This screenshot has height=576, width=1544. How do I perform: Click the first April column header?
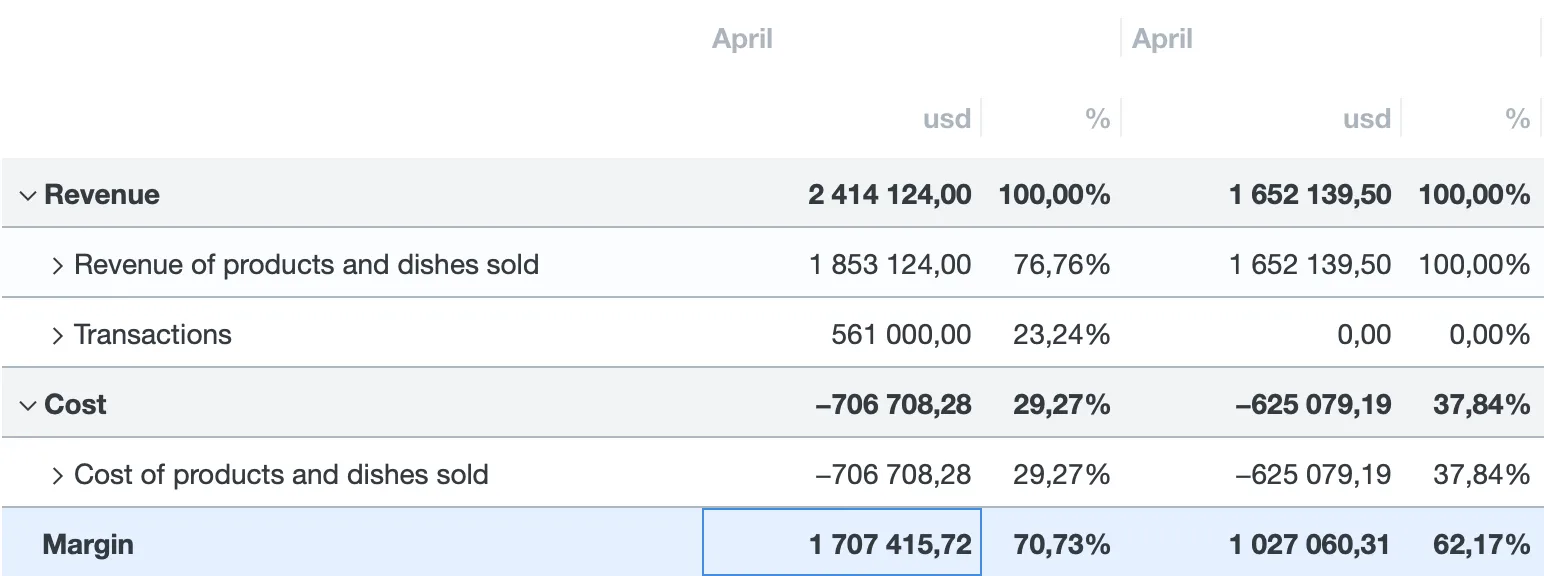(x=742, y=39)
